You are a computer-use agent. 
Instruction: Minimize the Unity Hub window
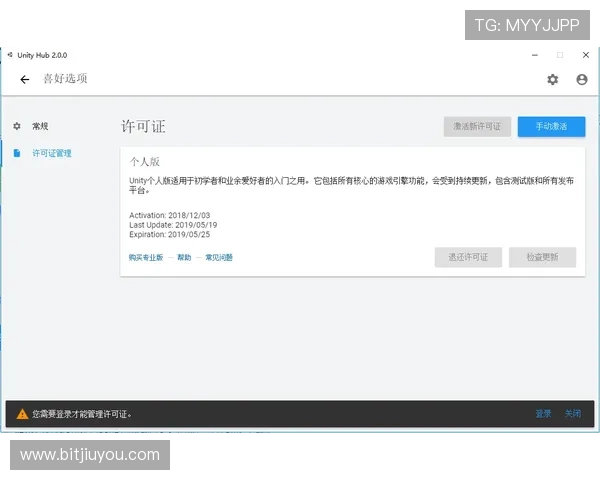tap(535, 55)
